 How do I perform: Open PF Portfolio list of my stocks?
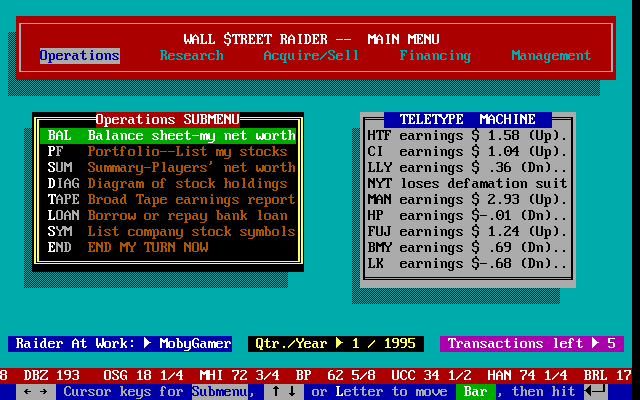click(168, 151)
